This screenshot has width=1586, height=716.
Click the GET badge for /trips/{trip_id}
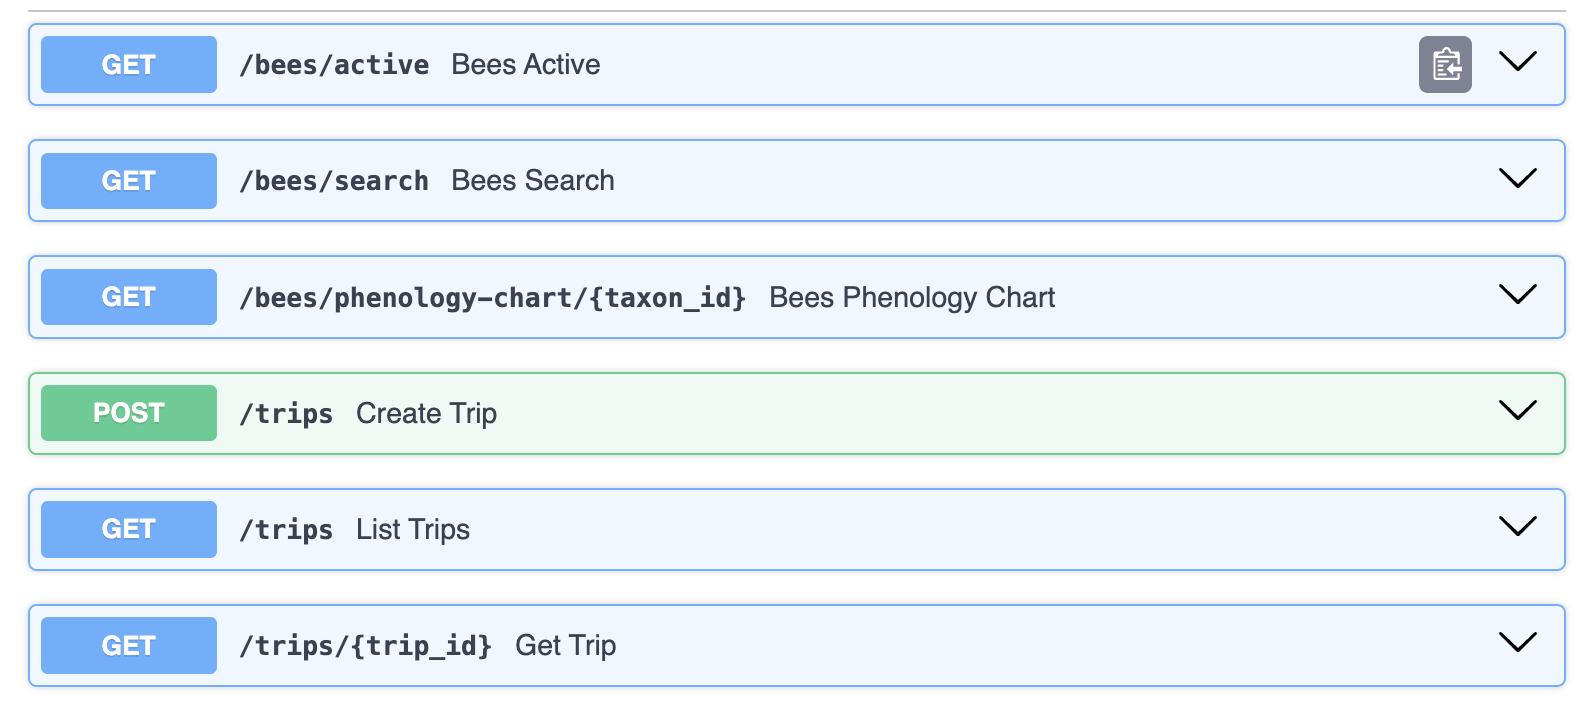pos(128,645)
